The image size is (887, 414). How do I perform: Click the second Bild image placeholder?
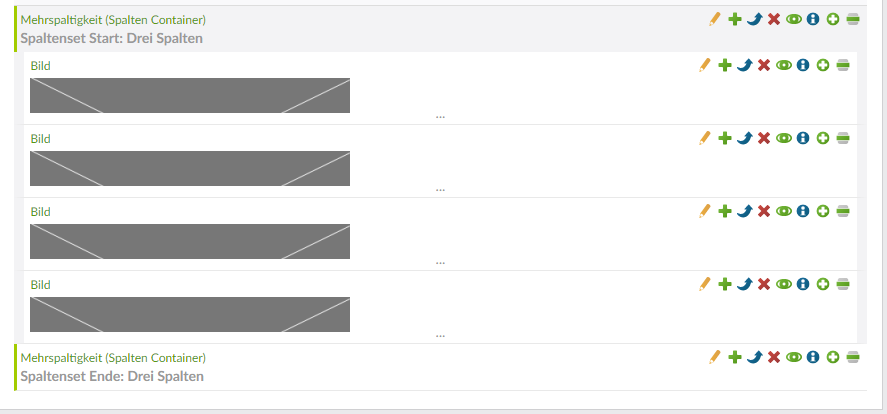tap(190, 169)
